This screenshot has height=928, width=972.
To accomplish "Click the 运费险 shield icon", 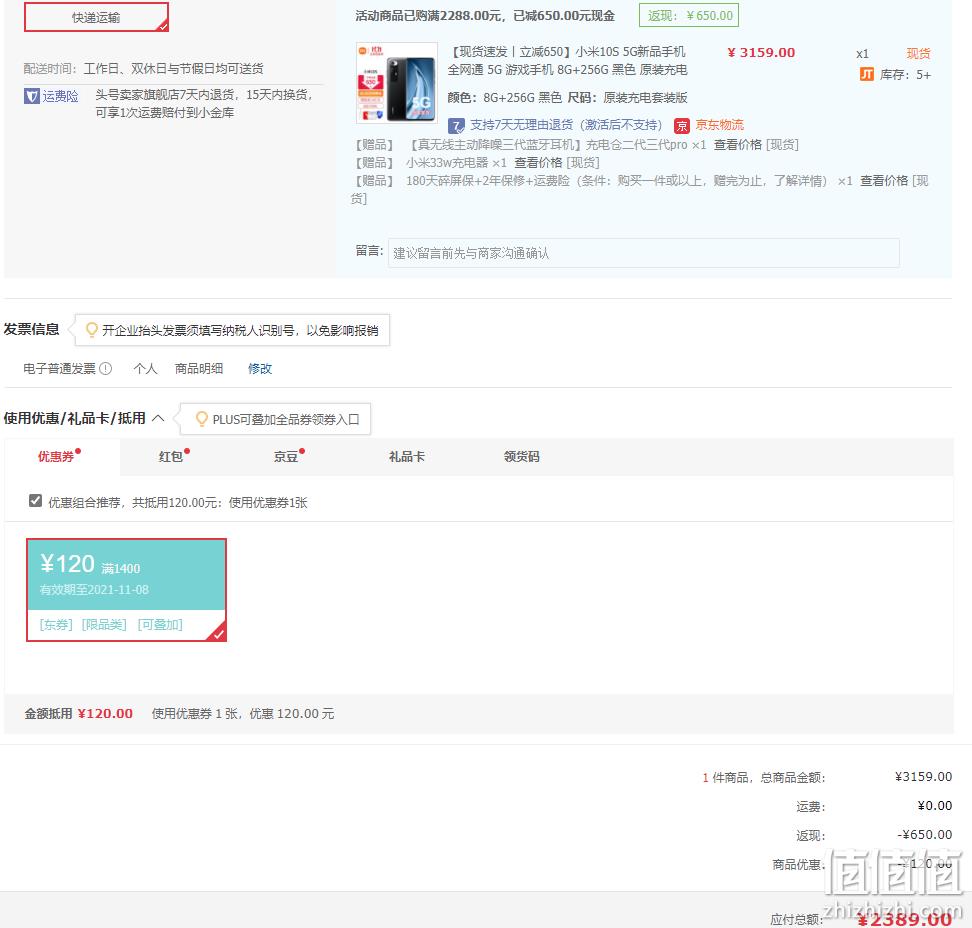I will 32,96.
